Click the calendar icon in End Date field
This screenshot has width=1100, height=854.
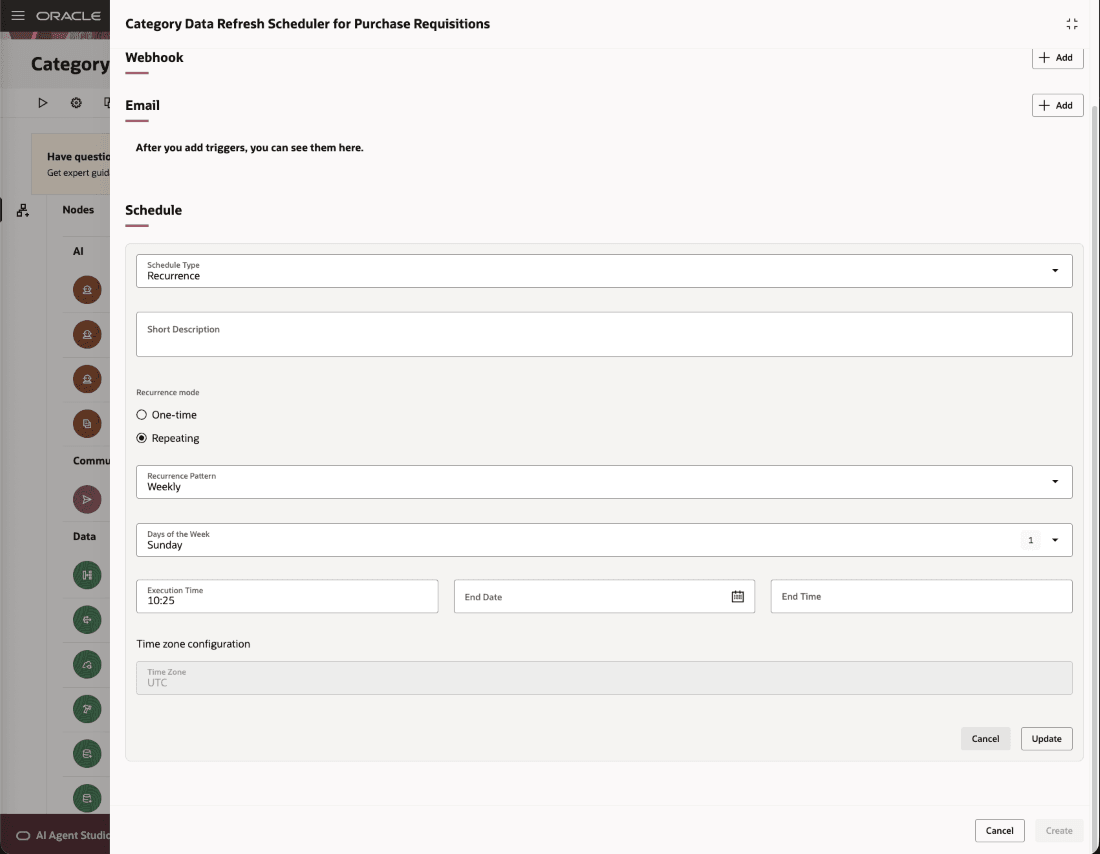point(738,596)
